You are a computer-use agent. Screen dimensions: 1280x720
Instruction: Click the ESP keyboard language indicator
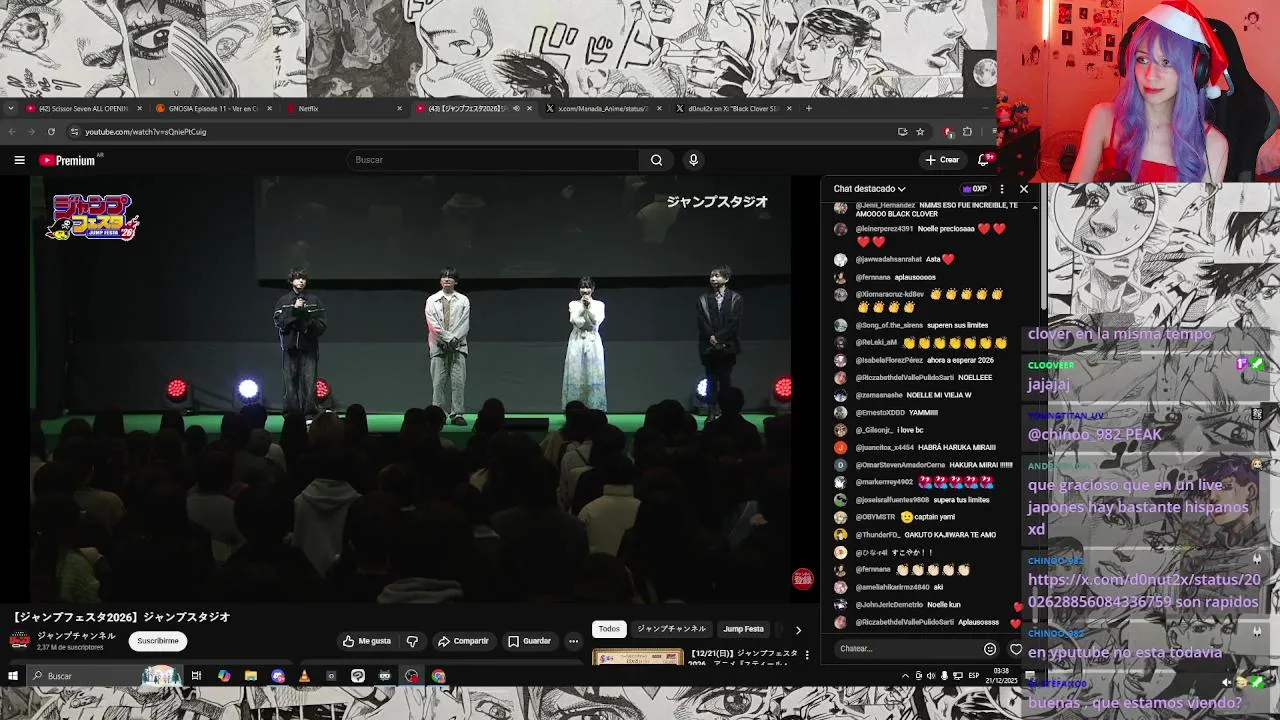click(974, 676)
